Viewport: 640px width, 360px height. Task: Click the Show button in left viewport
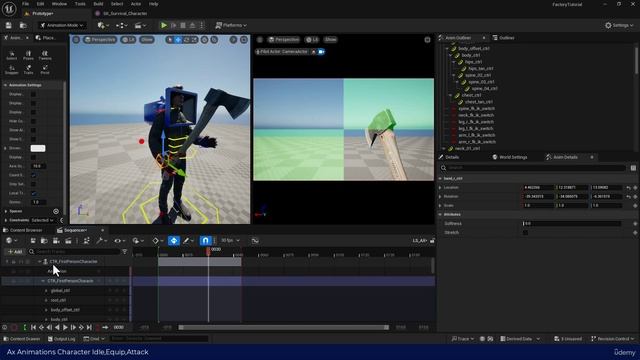(147, 40)
